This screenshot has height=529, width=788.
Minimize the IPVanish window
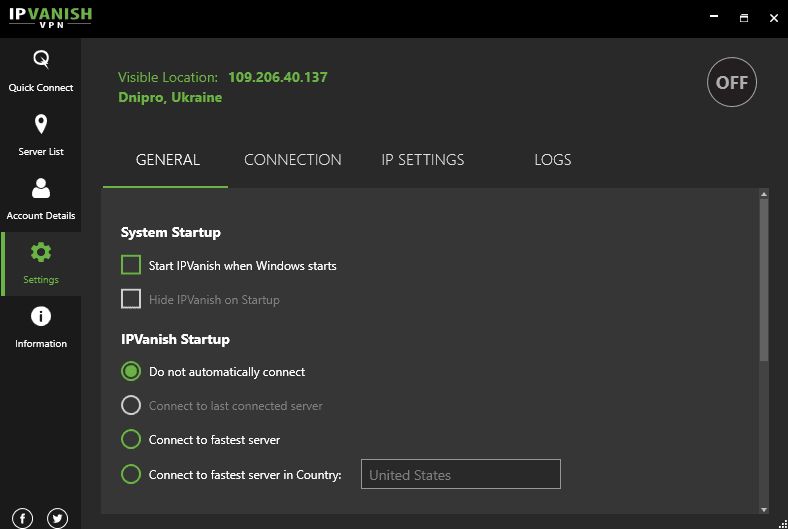pyautogui.click(x=714, y=17)
